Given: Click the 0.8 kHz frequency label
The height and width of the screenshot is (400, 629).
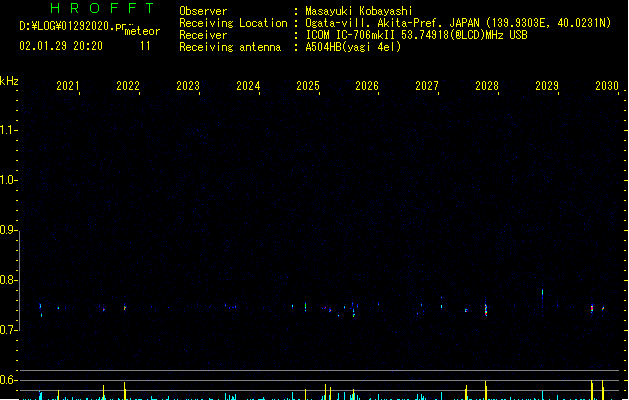Looking at the screenshot, I should [x=7, y=280].
